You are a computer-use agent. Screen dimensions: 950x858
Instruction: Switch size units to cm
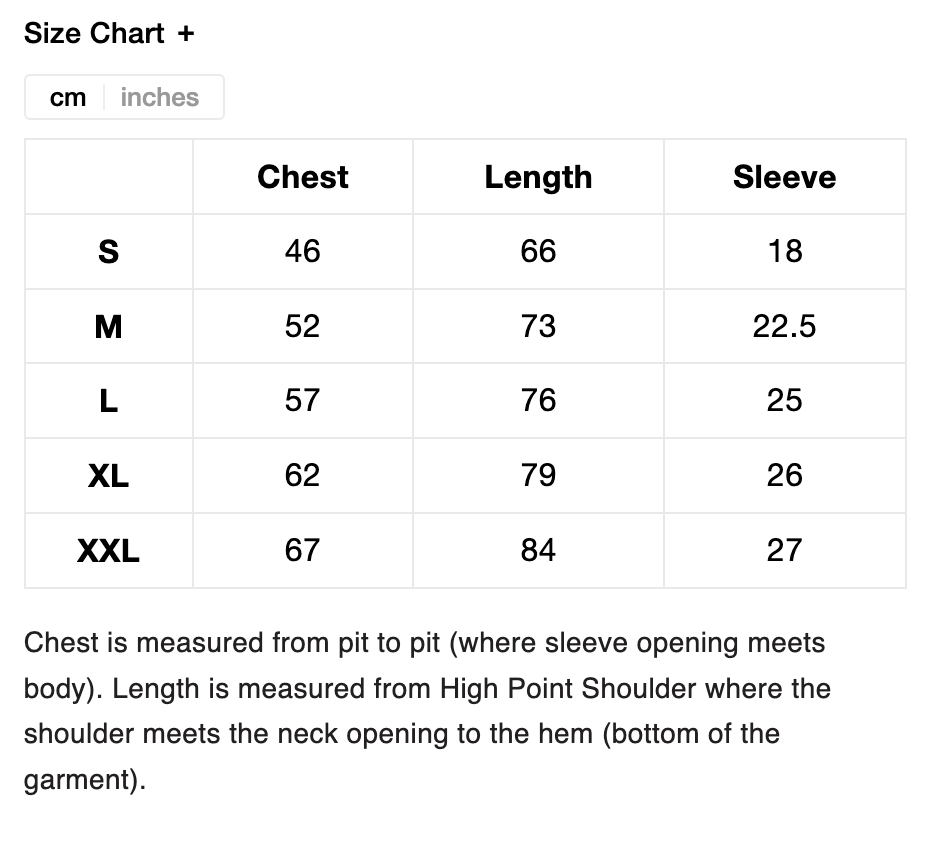tap(68, 98)
